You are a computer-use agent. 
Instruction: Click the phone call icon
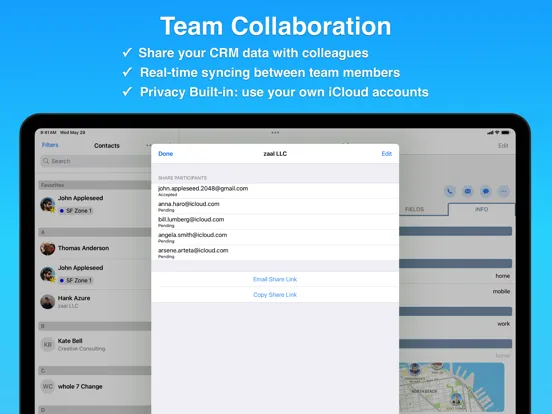450,191
